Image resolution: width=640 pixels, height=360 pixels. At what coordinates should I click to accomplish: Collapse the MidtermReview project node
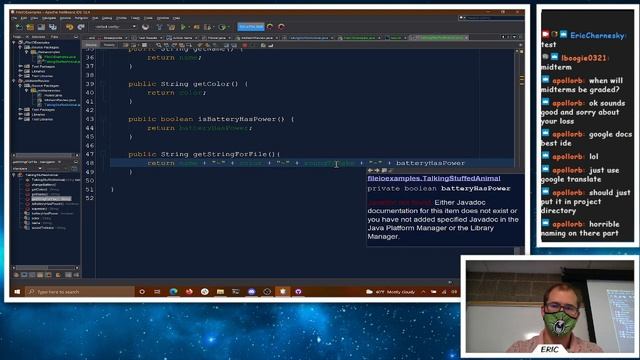(14, 81)
